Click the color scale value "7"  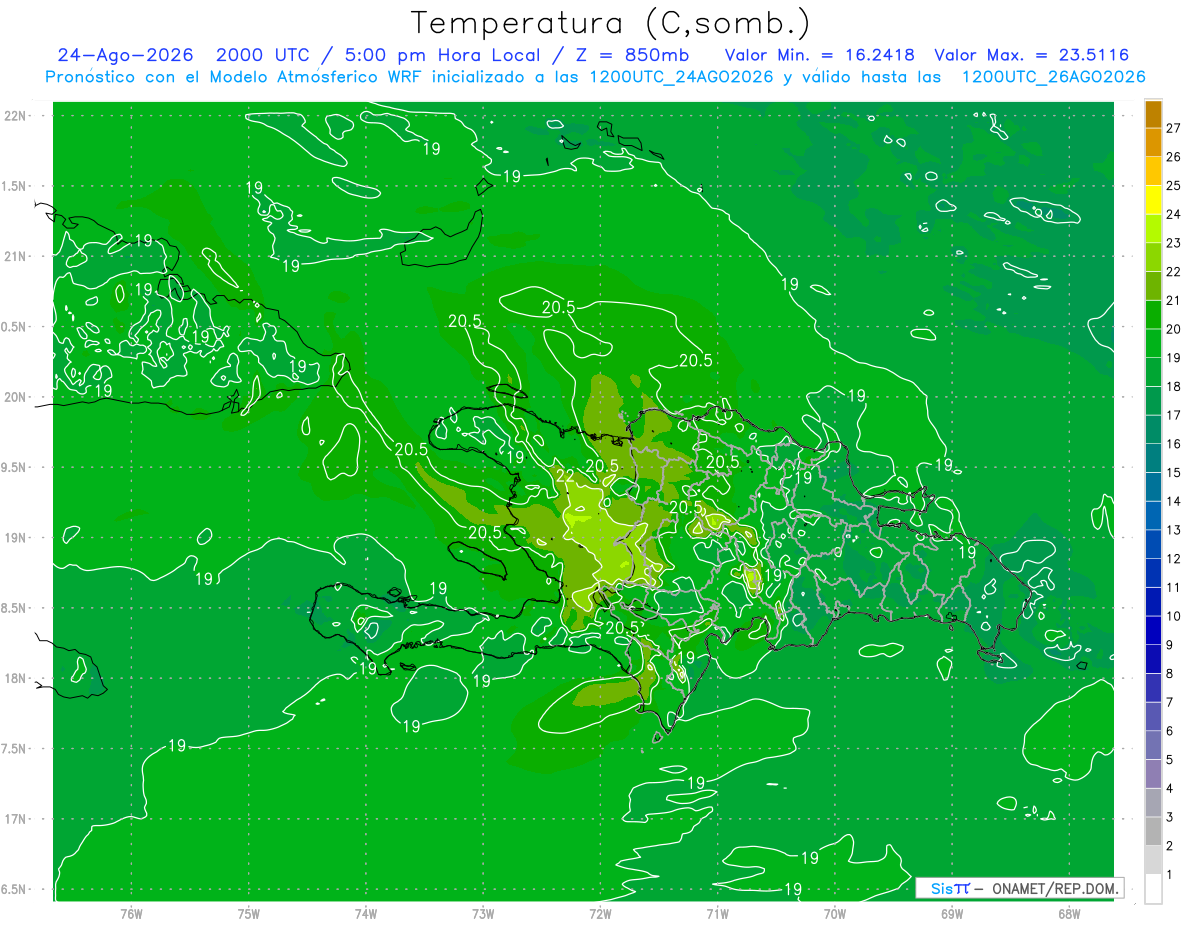(x=1170, y=702)
